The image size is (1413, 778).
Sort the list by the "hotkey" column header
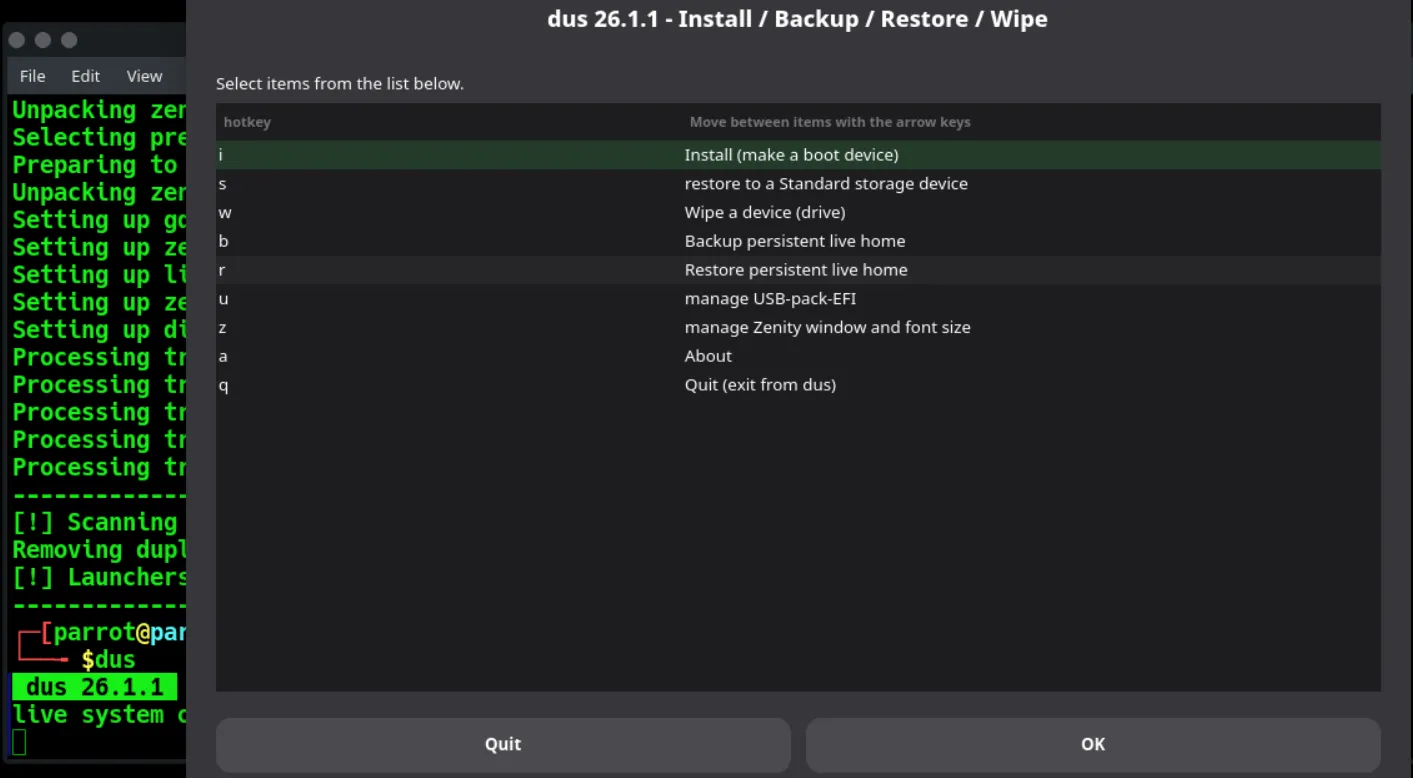(x=247, y=122)
